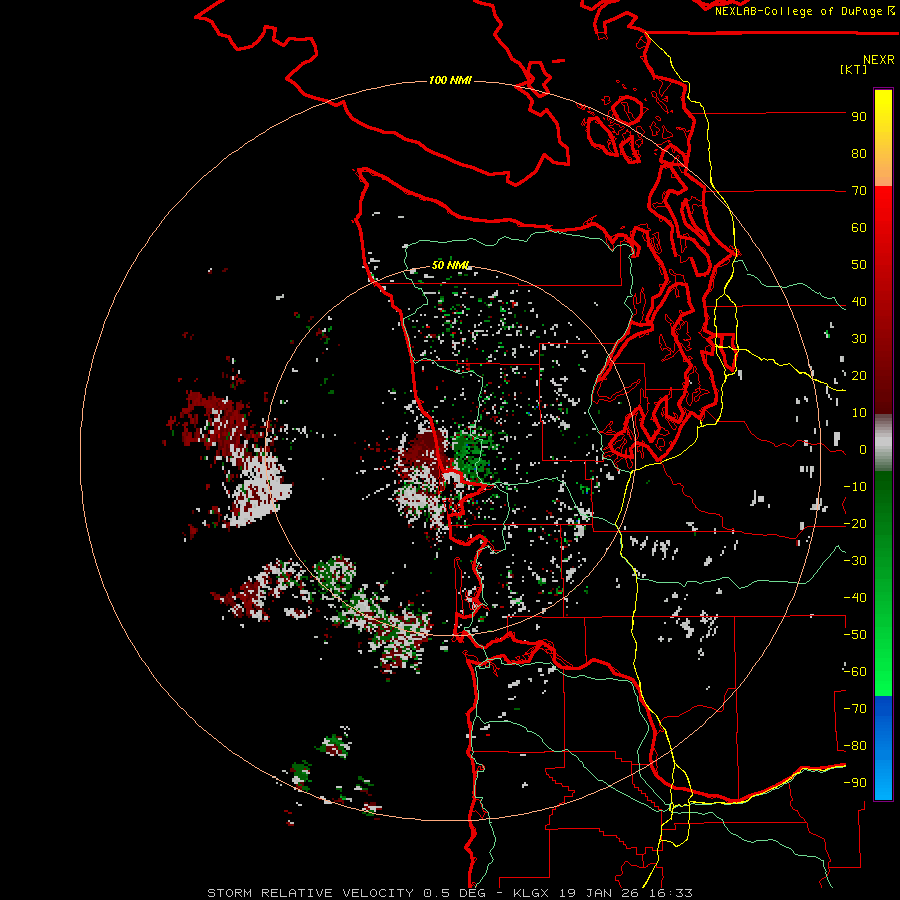The image size is (900, 900).
Task: Click the 50 NMI range ring label
Action: coord(452,265)
